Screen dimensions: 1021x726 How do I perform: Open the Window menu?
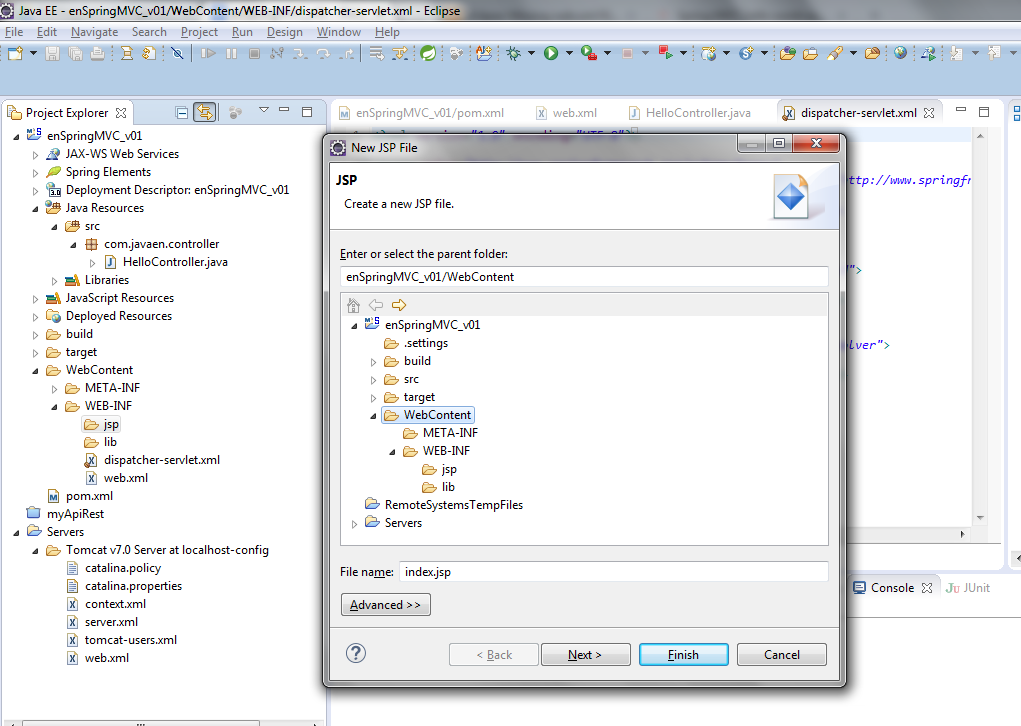(x=339, y=32)
